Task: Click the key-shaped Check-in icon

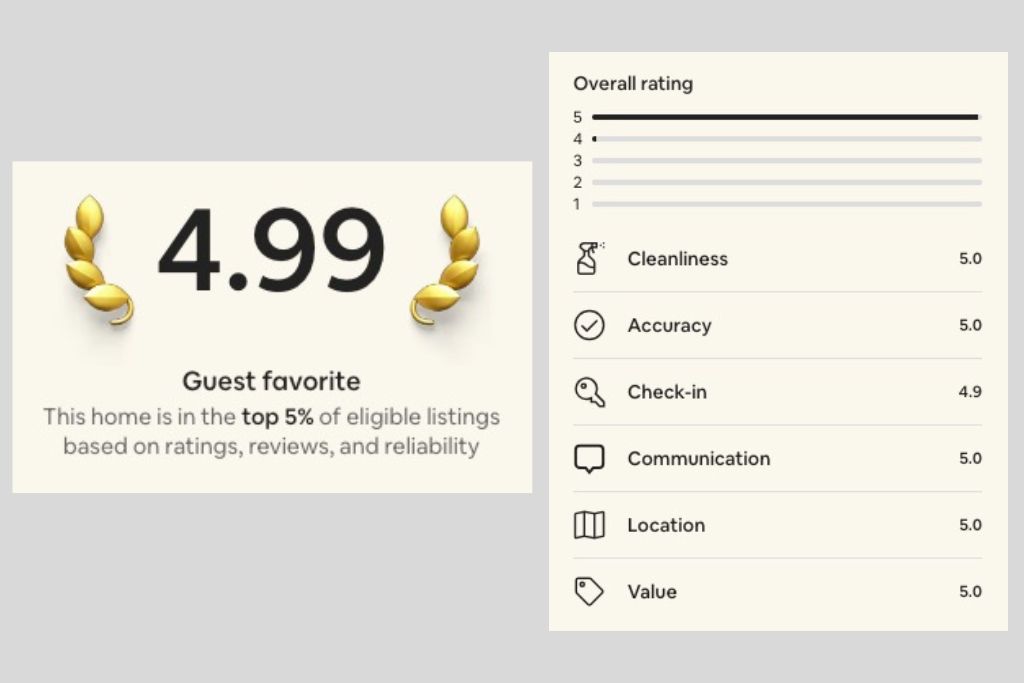Action: click(x=590, y=392)
